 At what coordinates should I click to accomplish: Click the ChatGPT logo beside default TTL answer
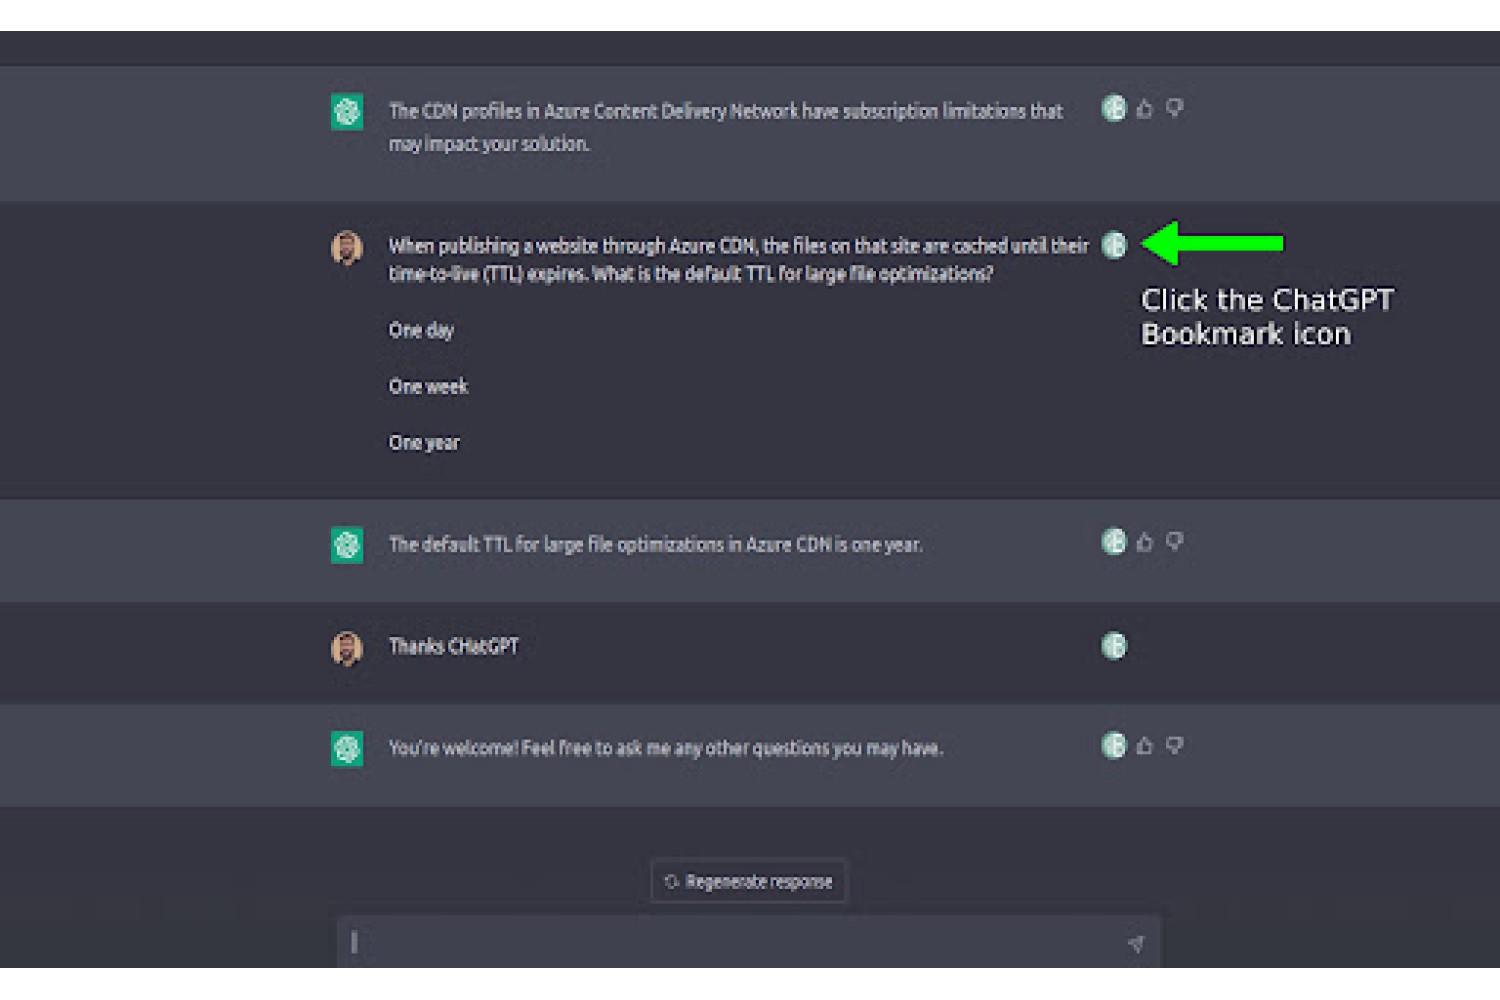click(347, 545)
